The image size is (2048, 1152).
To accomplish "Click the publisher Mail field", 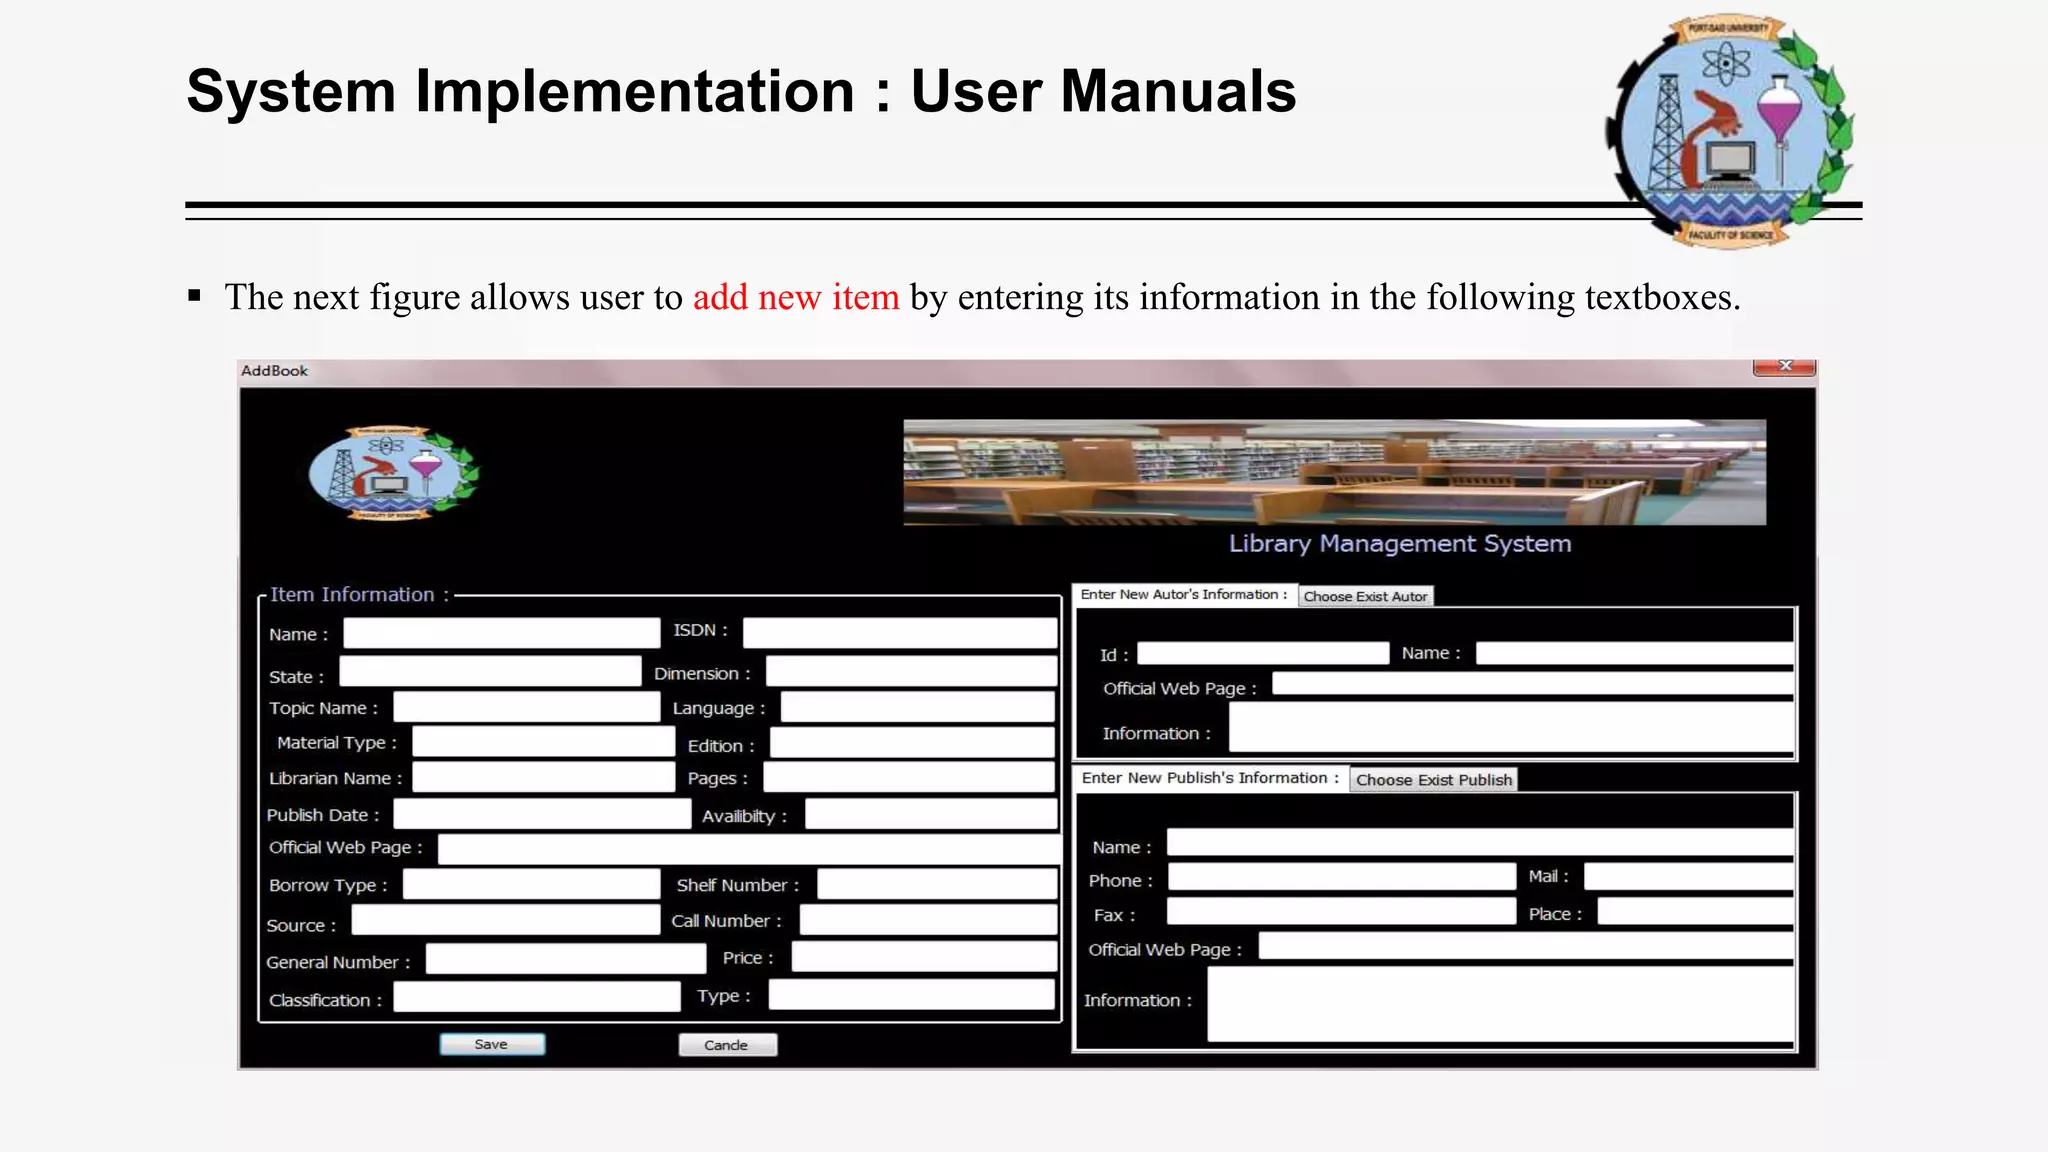I will (1689, 877).
